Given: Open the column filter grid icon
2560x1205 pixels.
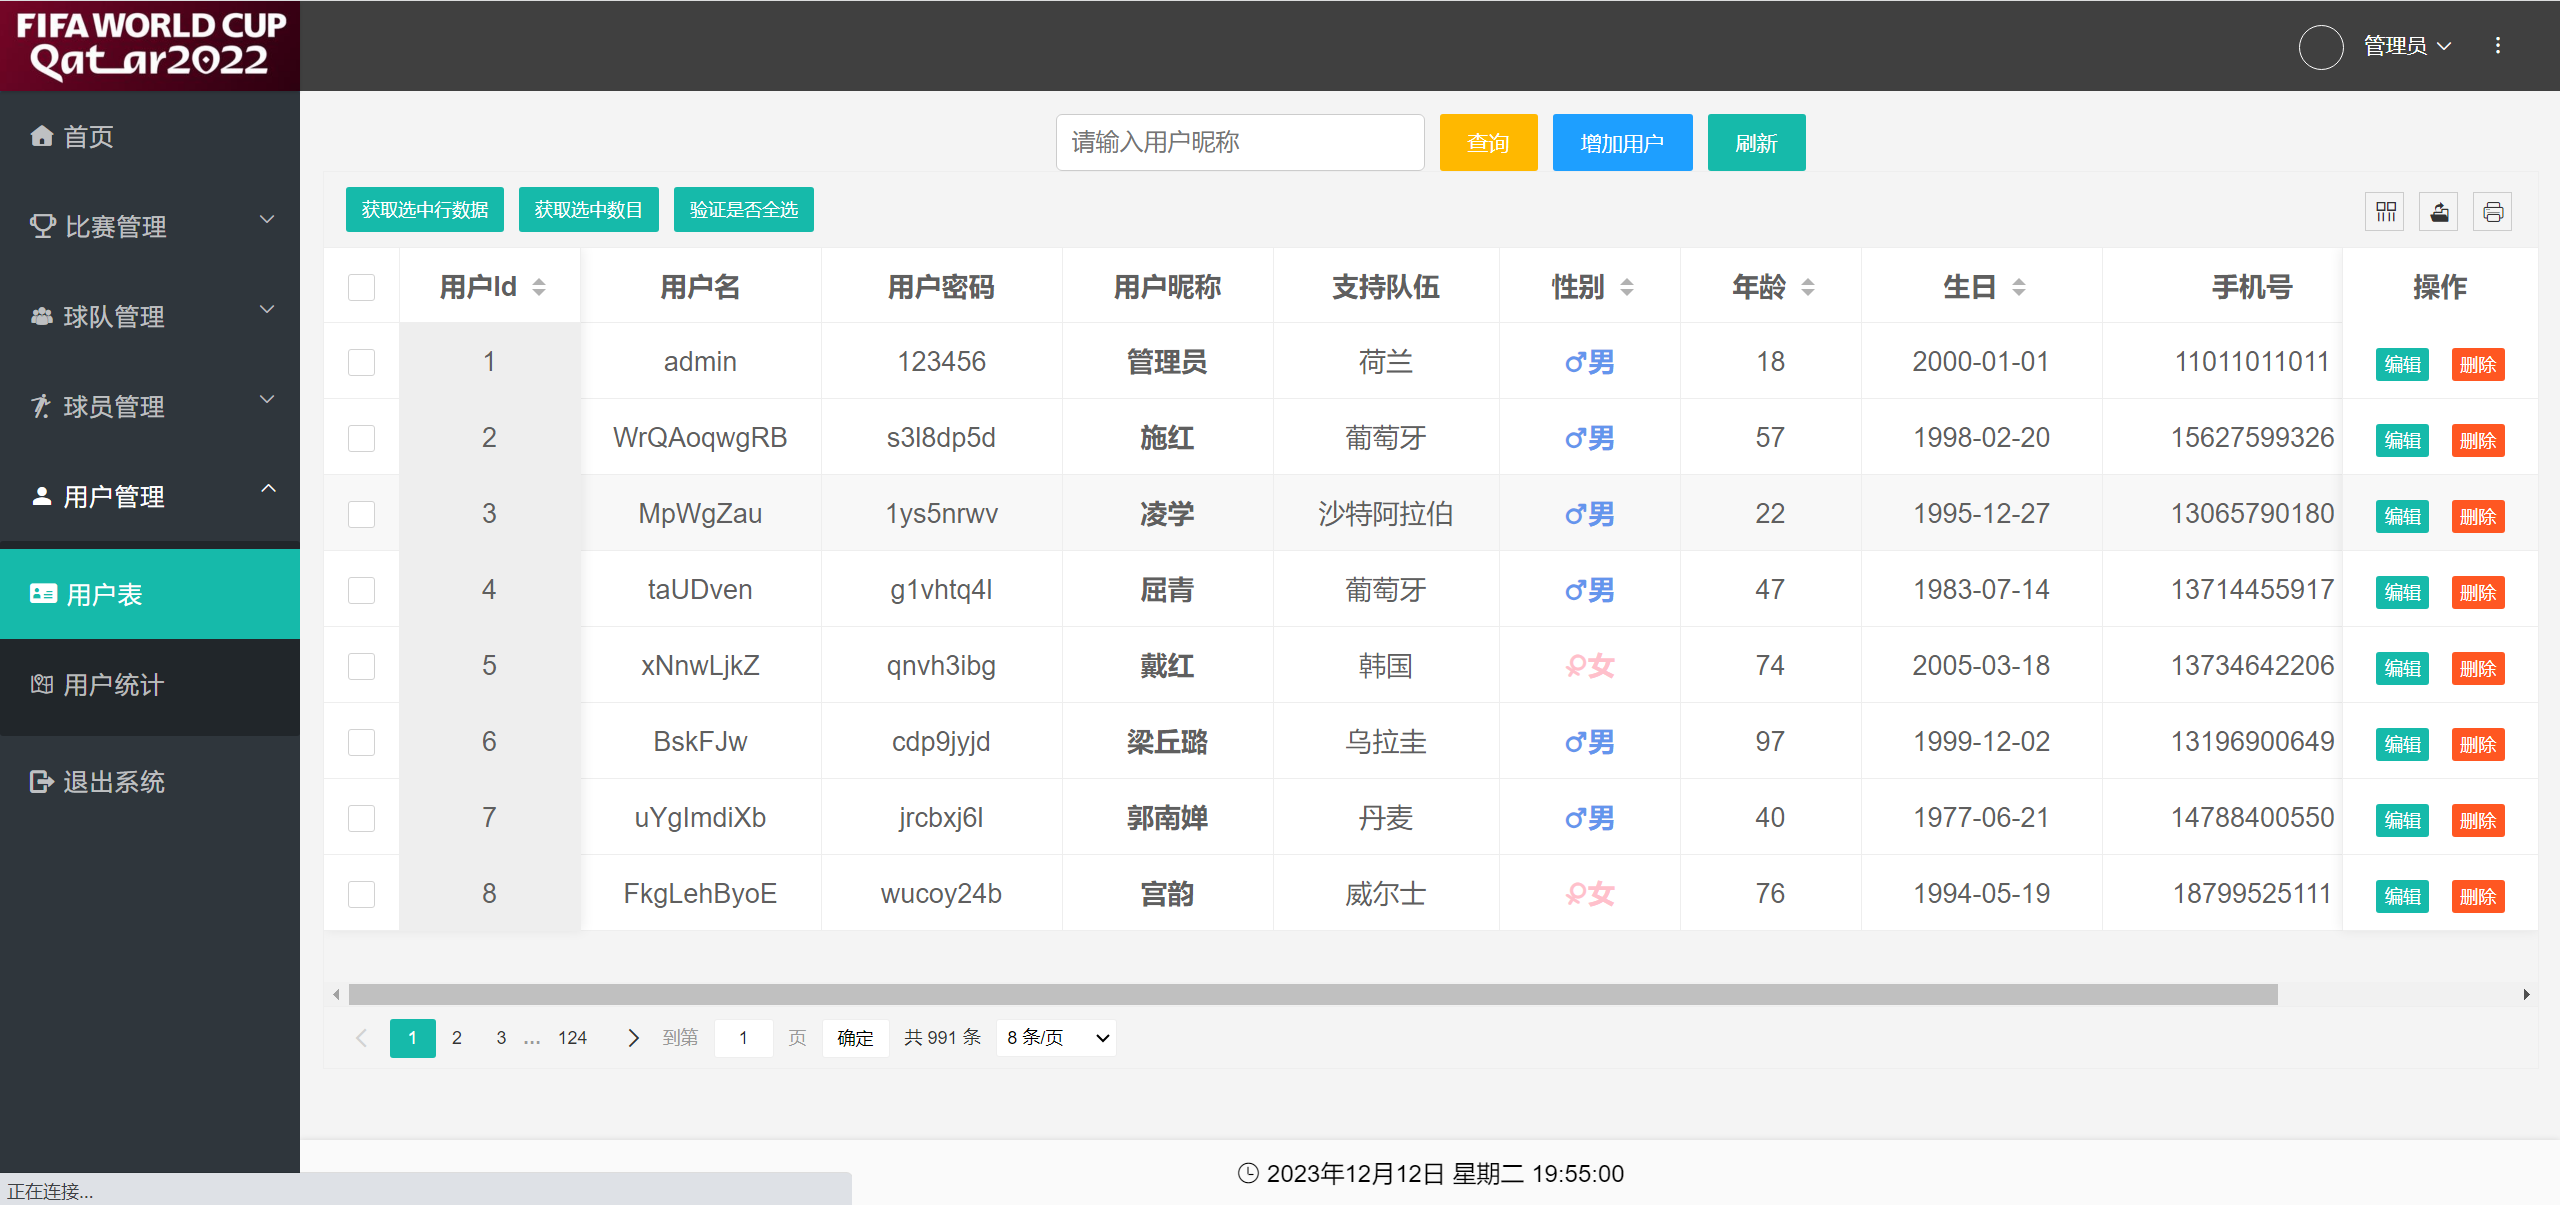Looking at the screenshot, I should (x=2386, y=212).
